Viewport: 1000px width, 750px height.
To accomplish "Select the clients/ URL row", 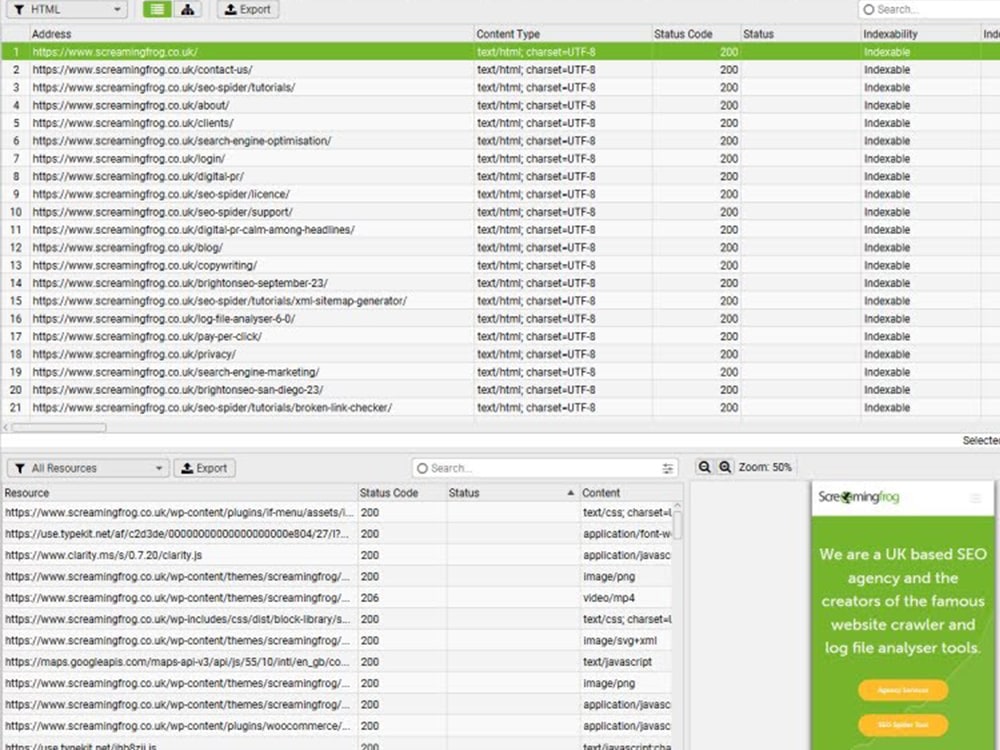I will point(500,123).
